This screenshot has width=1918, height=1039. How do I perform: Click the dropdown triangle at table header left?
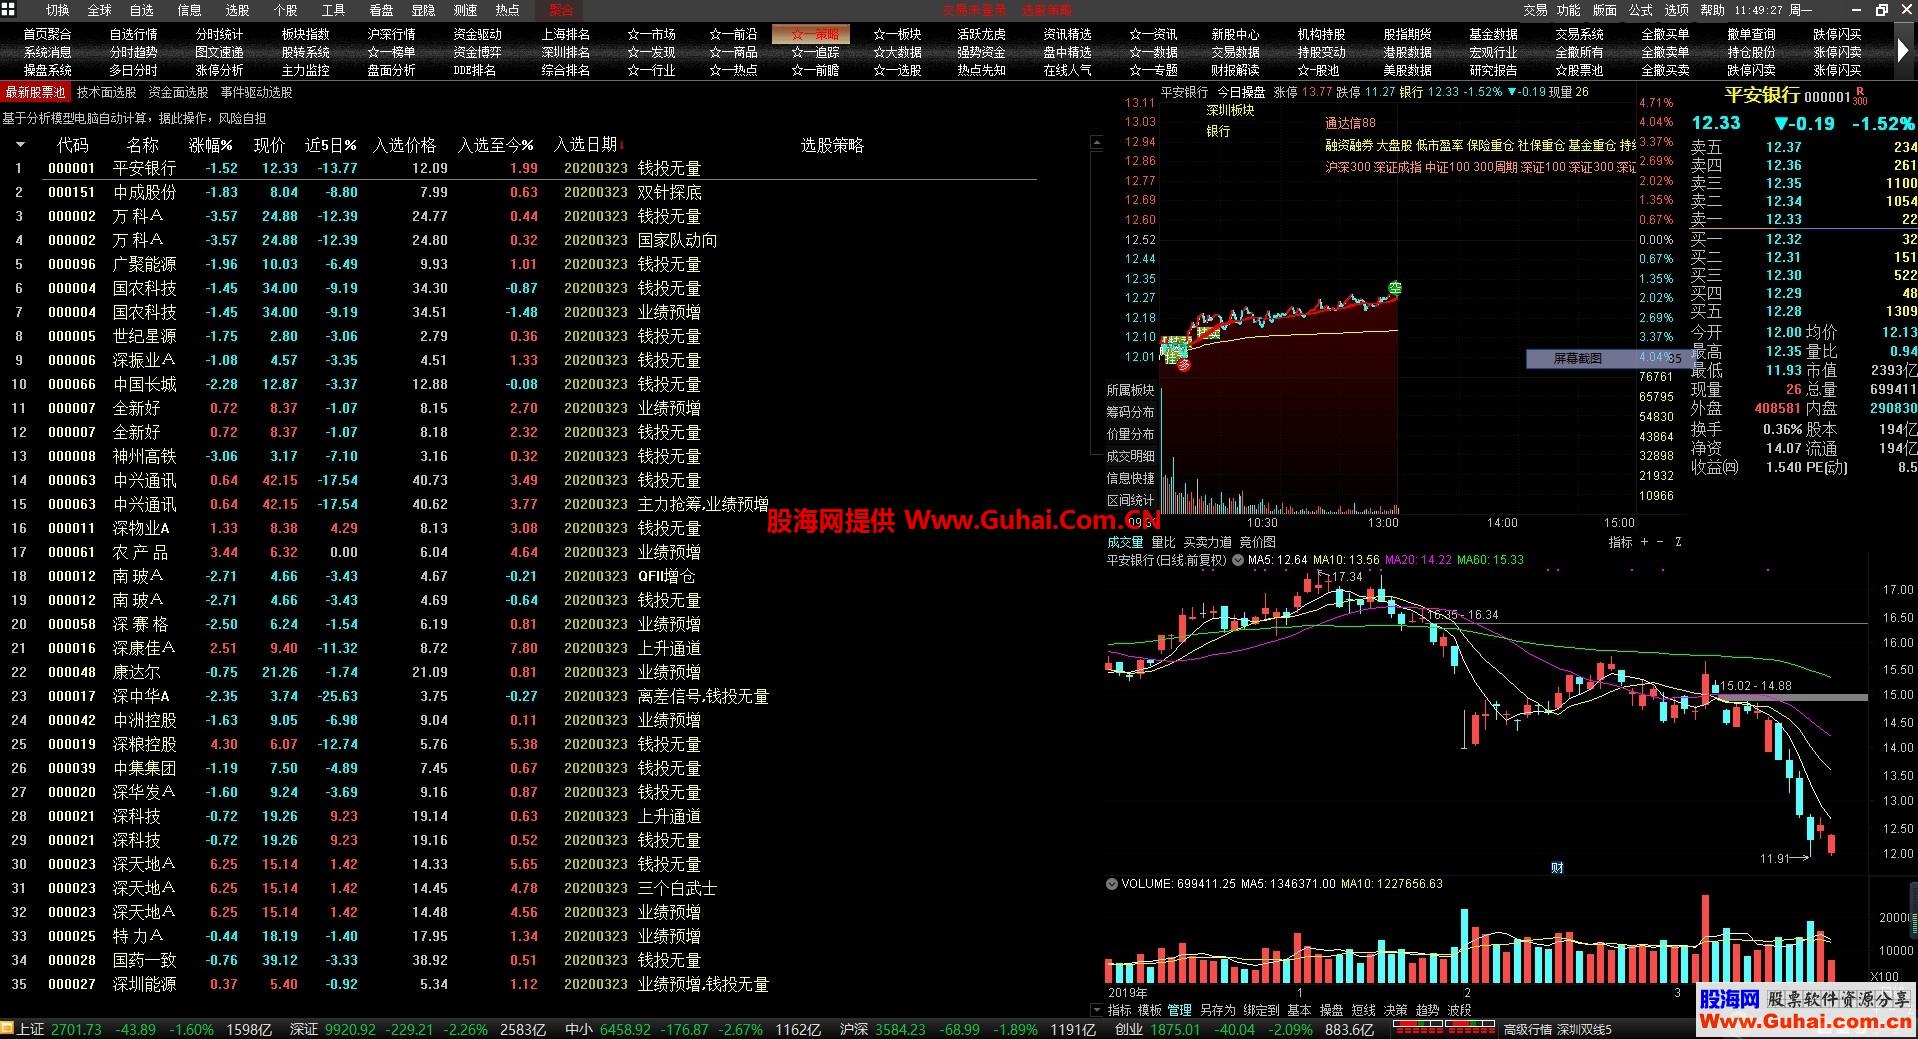point(19,146)
